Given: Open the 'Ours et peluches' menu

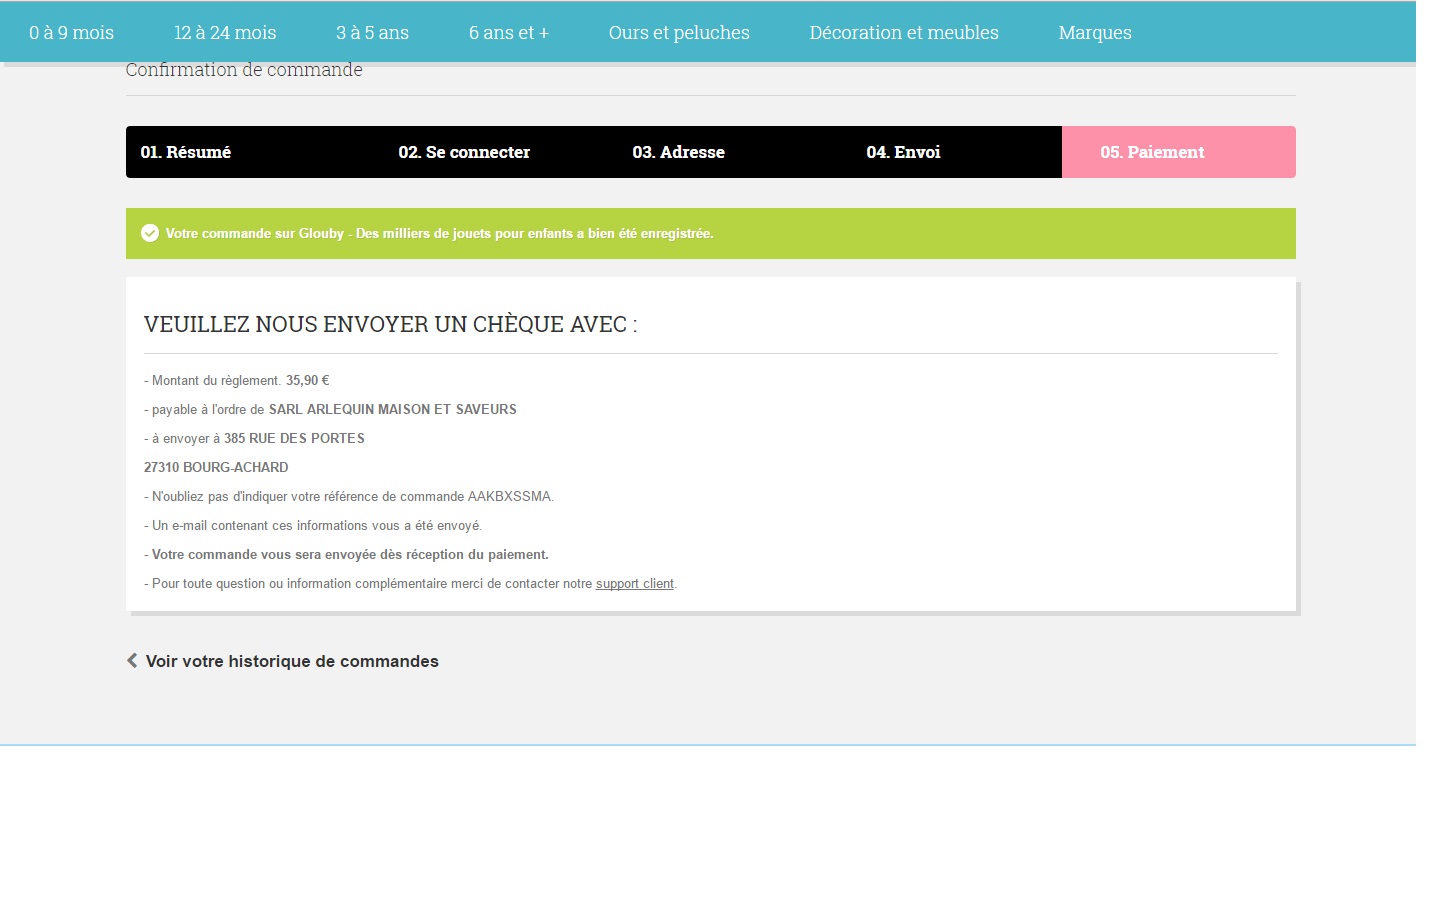Looking at the screenshot, I should click(679, 32).
